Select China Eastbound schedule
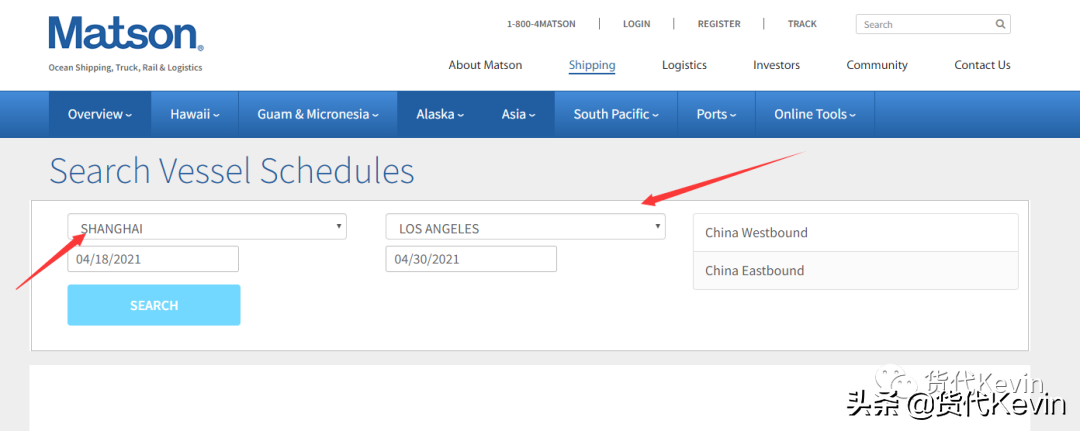 point(855,271)
